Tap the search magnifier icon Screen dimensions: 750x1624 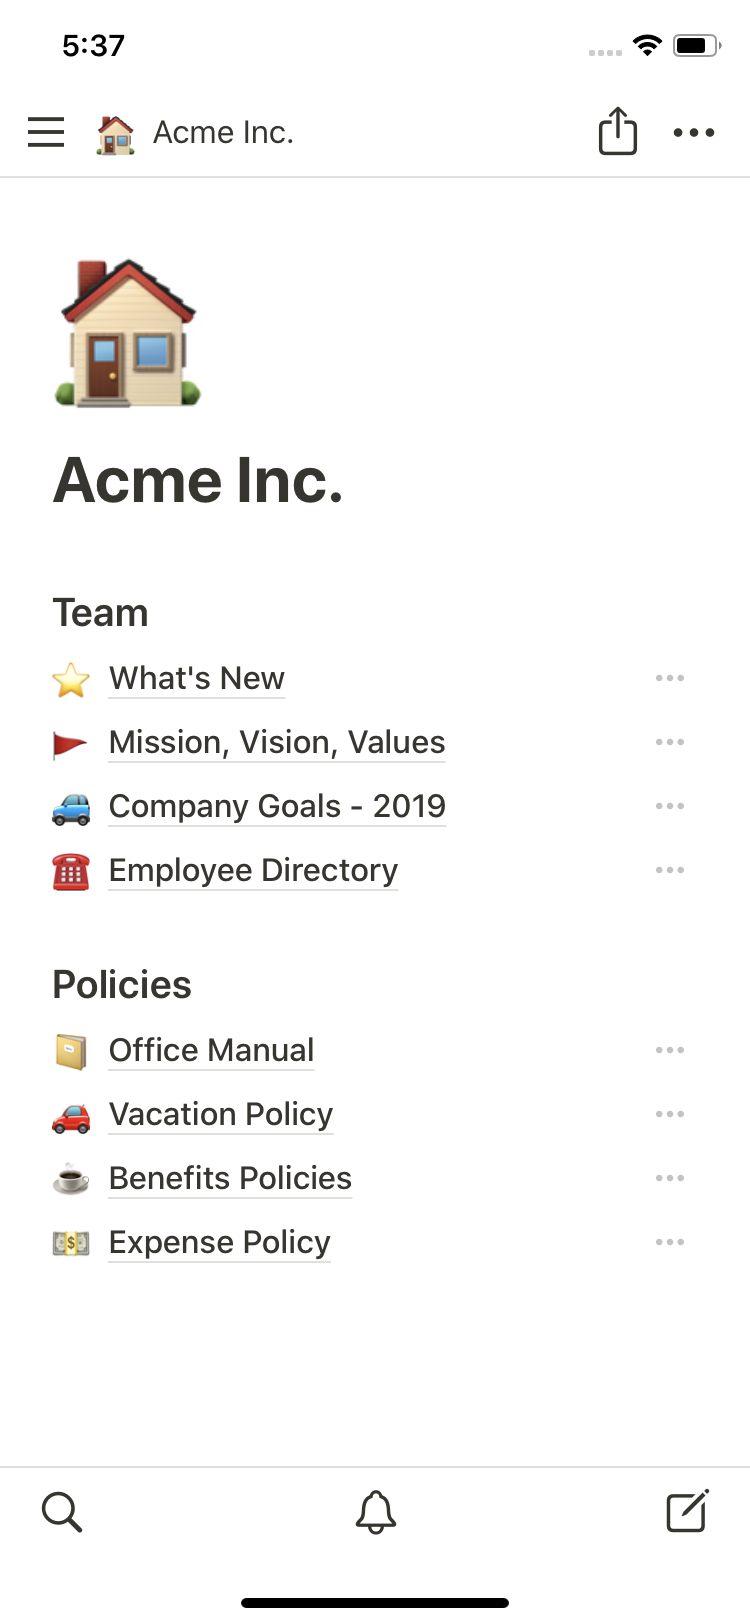click(62, 1512)
